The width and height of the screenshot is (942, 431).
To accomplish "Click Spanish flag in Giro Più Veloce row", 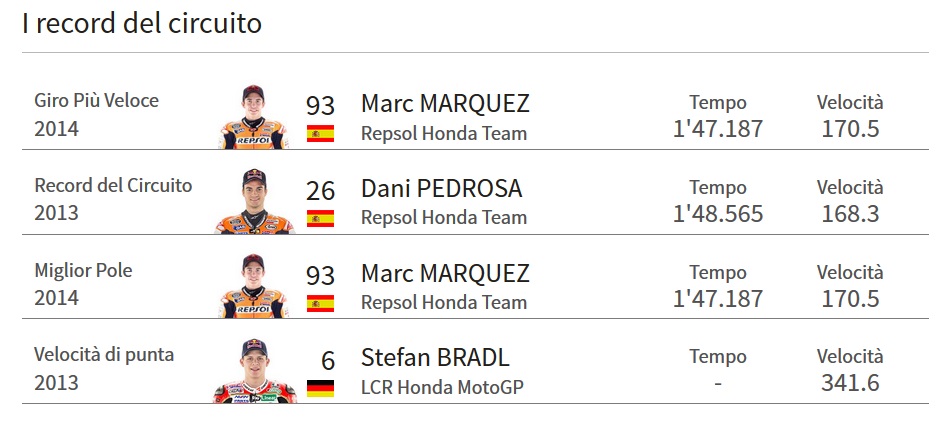I will coord(320,133).
